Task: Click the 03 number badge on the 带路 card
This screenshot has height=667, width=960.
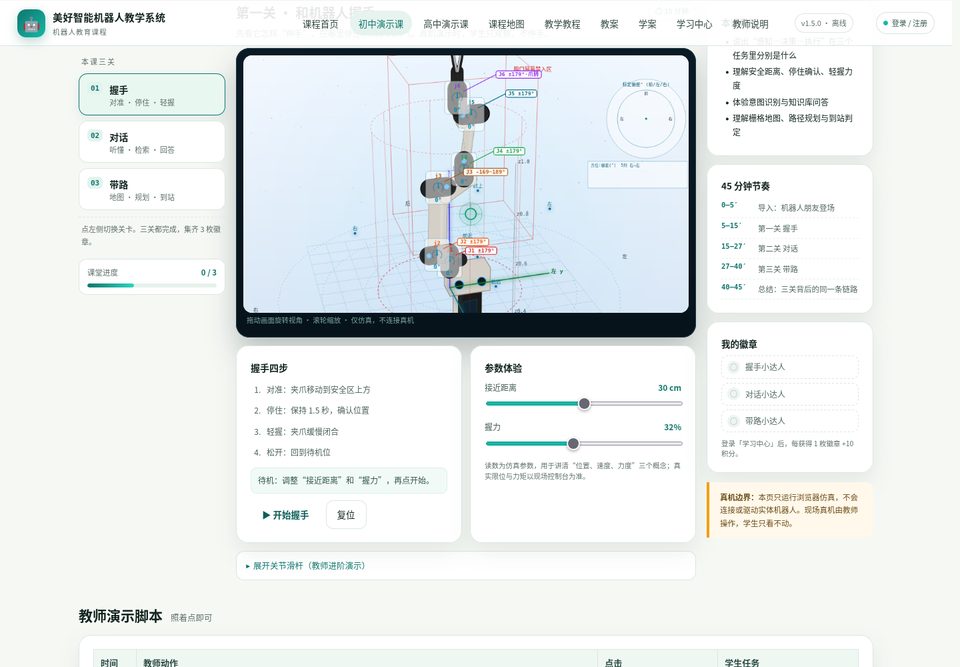Action: click(x=95, y=183)
